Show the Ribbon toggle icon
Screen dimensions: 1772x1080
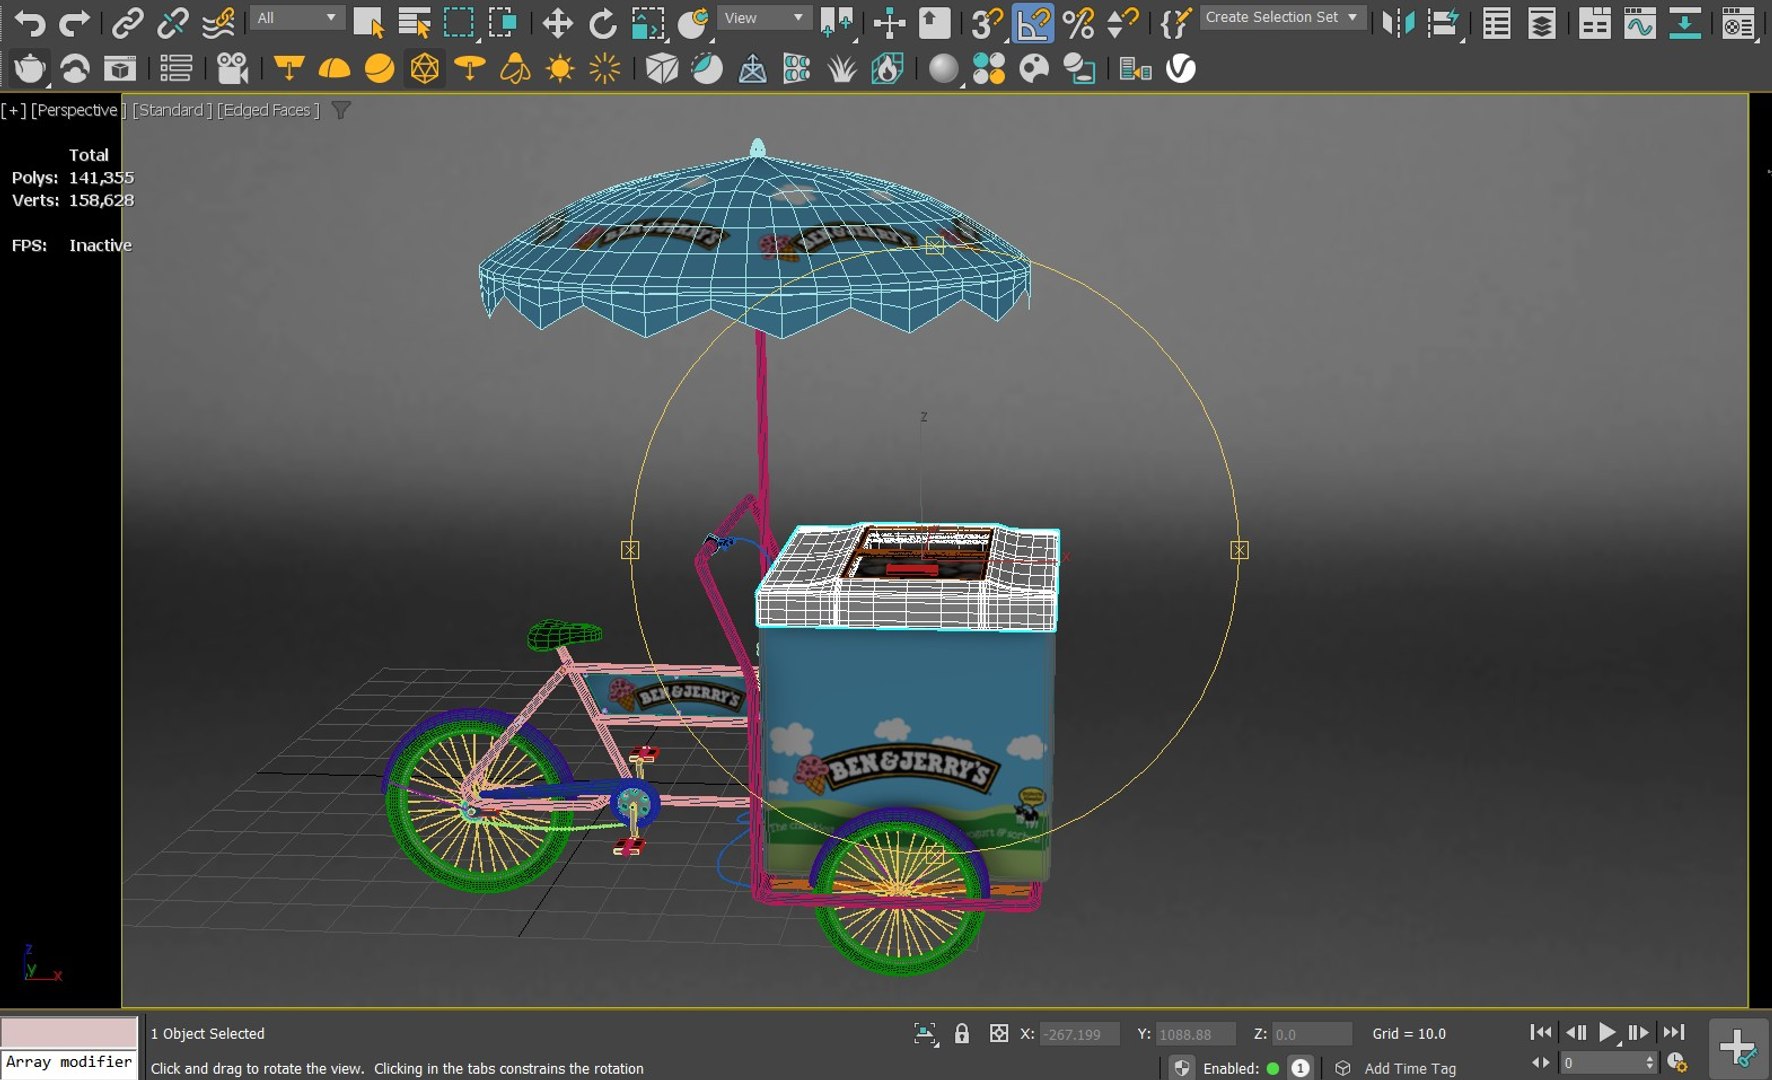(x=1594, y=22)
